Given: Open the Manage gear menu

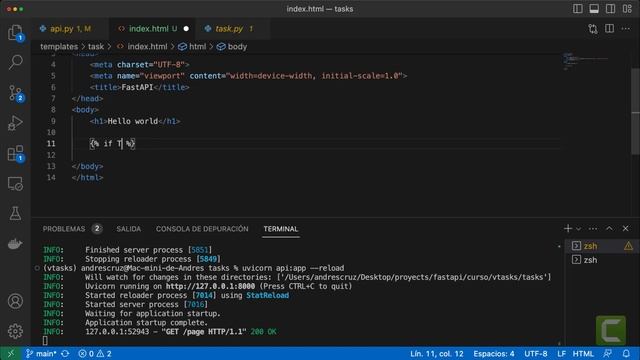Looking at the screenshot, I should pos(16,331).
